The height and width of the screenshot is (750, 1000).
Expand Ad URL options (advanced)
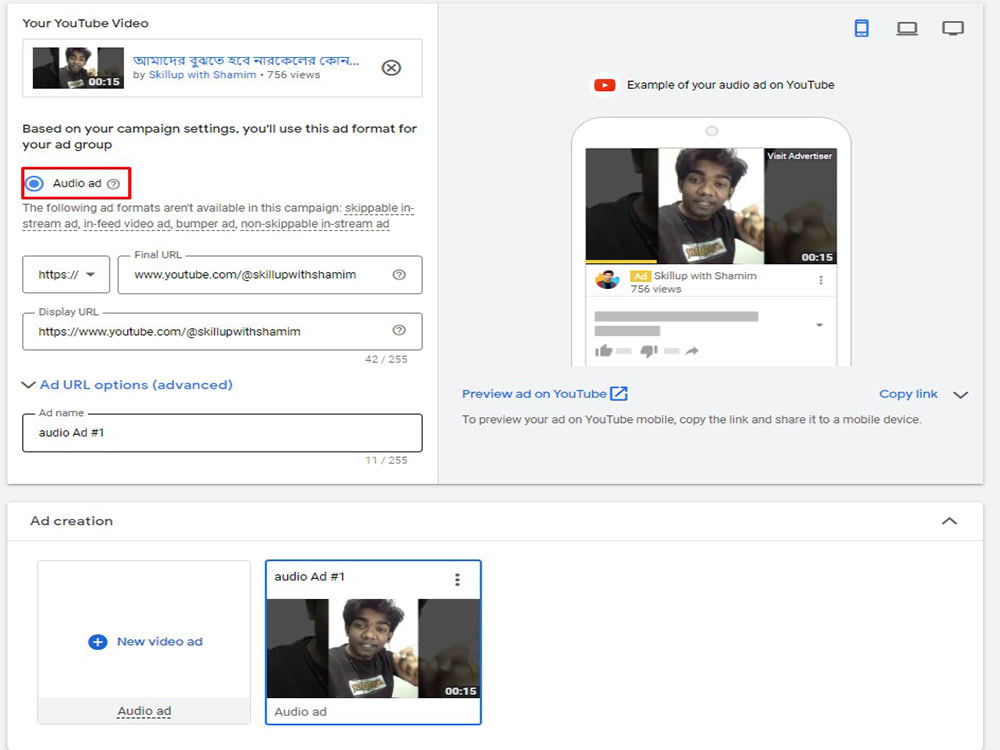pos(128,385)
